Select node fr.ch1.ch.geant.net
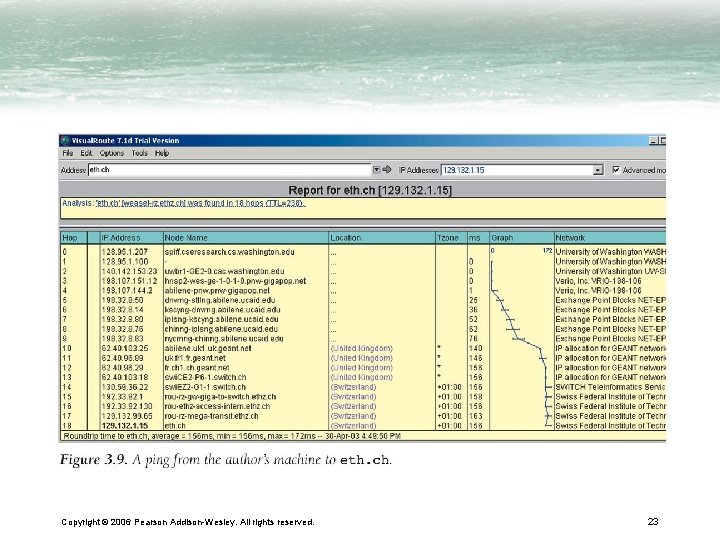 click(x=197, y=368)
